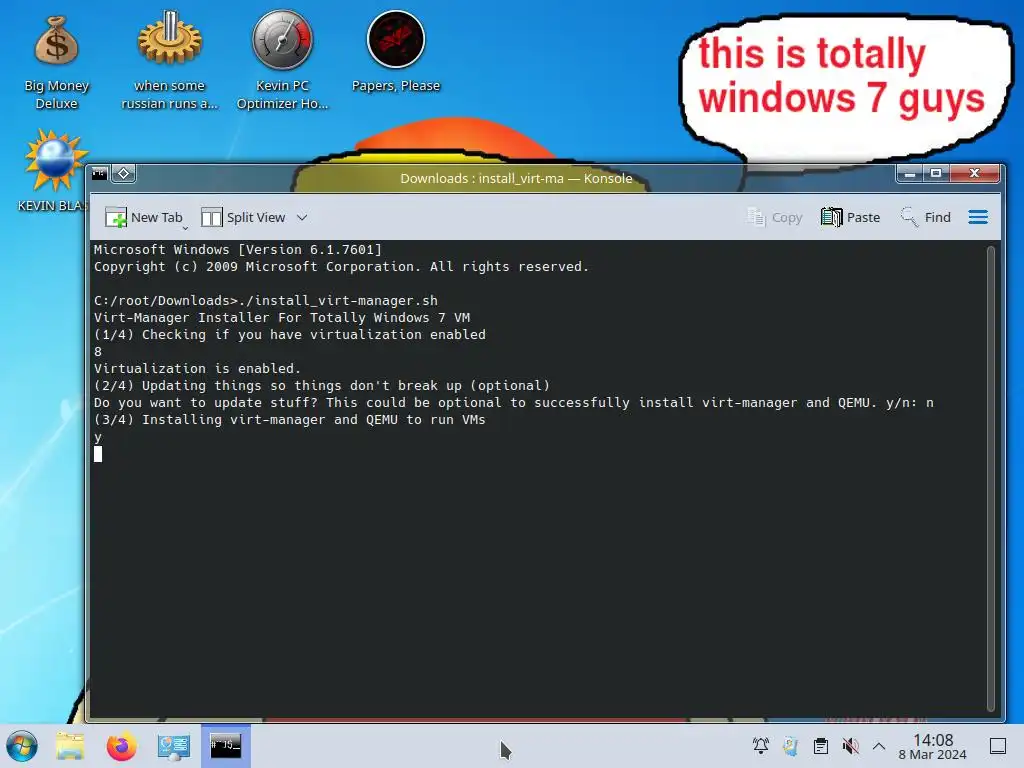Click the 'Virtualization is enabled.' output line

click(x=197, y=368)
